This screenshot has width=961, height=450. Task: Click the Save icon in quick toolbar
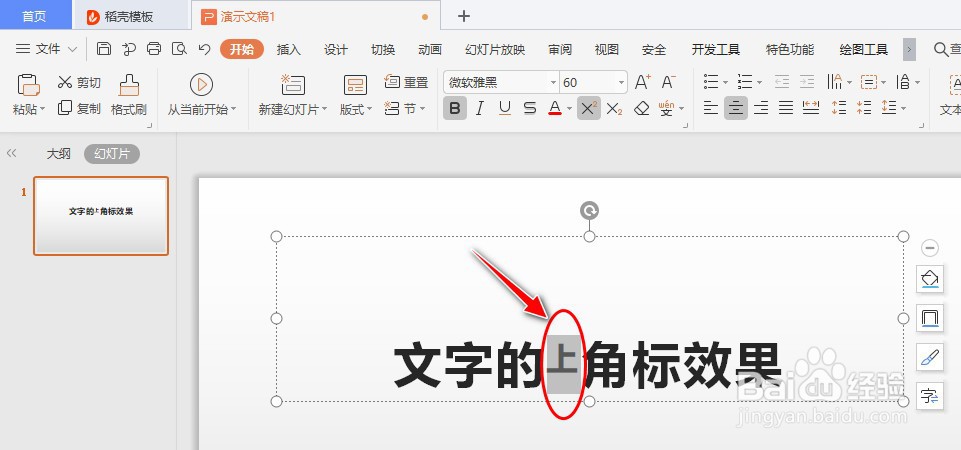(104, 49)
